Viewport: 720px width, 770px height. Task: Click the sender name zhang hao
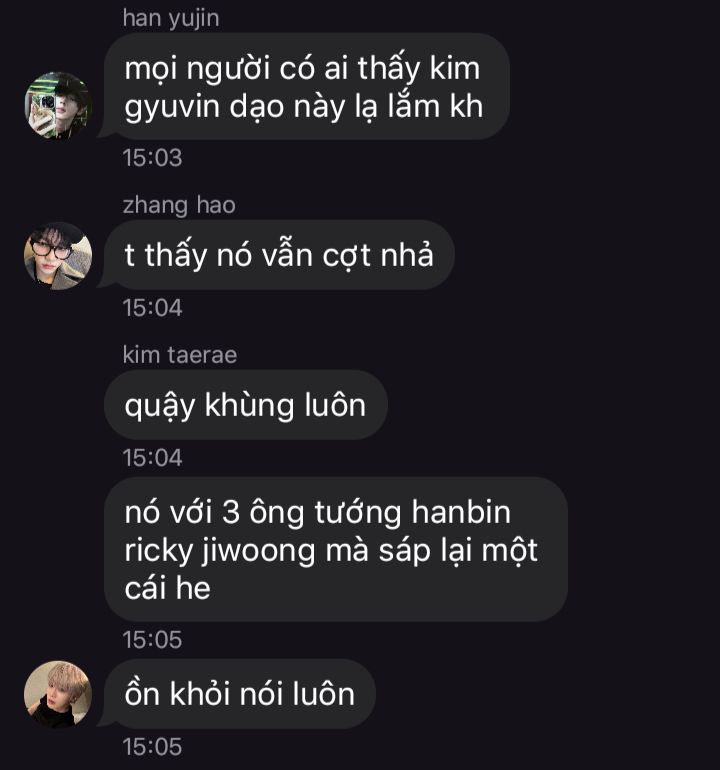click(x=179, y=205)
